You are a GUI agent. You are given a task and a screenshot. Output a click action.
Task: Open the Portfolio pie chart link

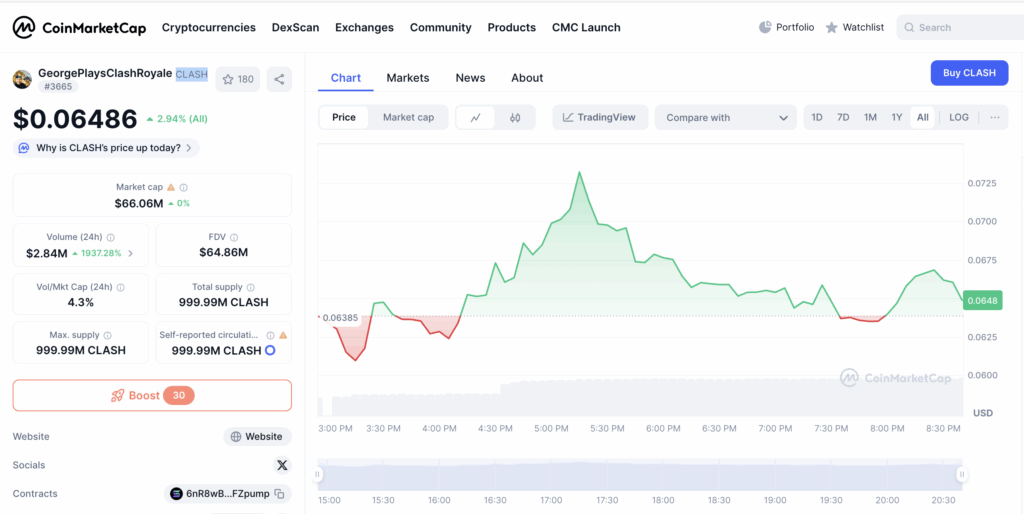point(786,27)
